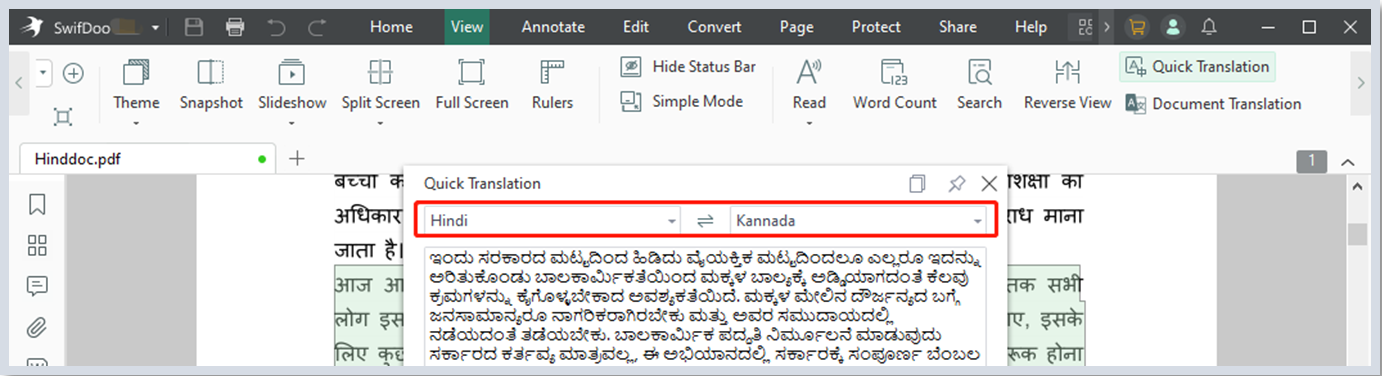Screen dimensions: 1382x376
Task: Toggle Reverse View
Action: point(1067,84)
